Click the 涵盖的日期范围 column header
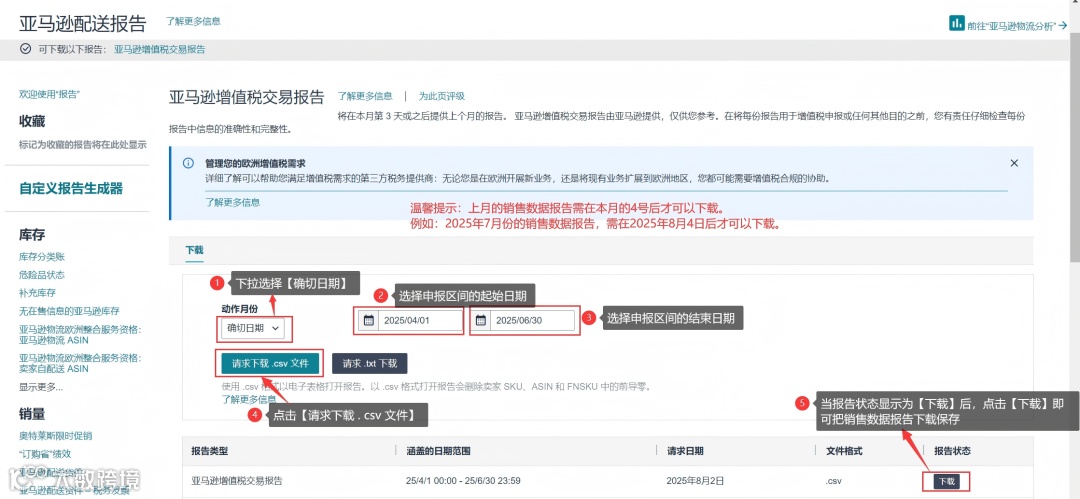Image resolution: width=1080 pixels, height=499 pixels. pyautogui.click(x=439, y=451)
